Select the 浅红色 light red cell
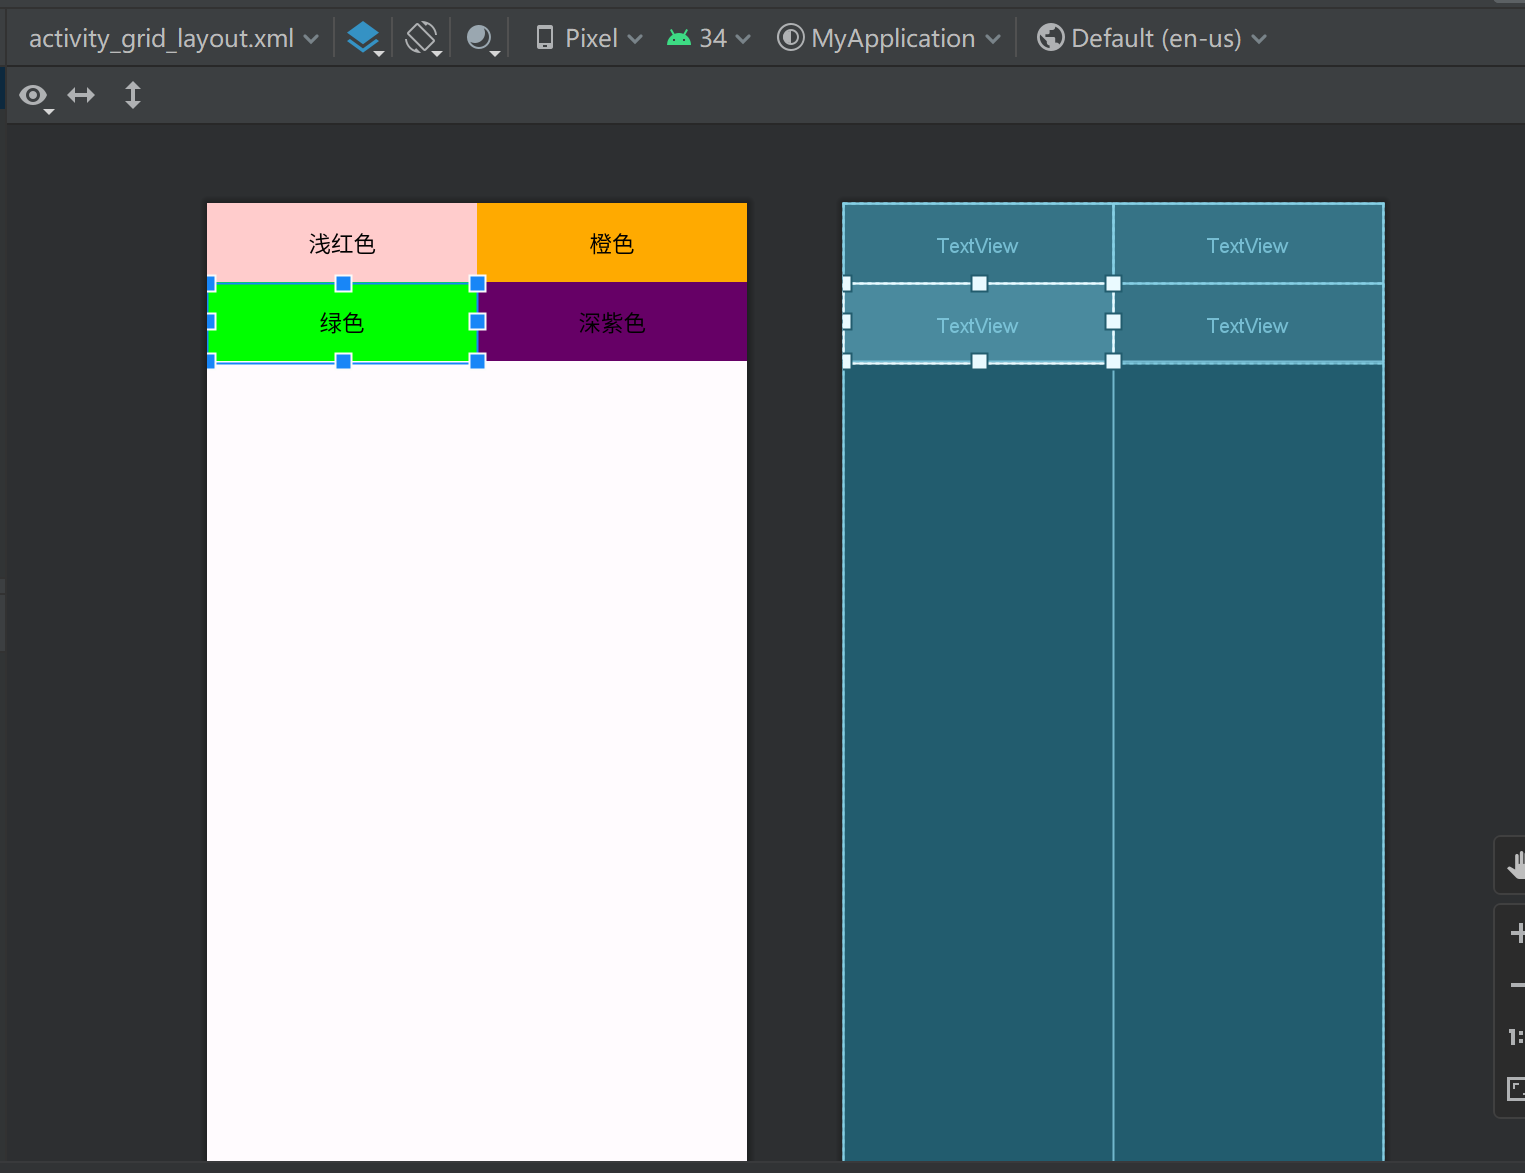1525x1173 pixels. [342, 243]
